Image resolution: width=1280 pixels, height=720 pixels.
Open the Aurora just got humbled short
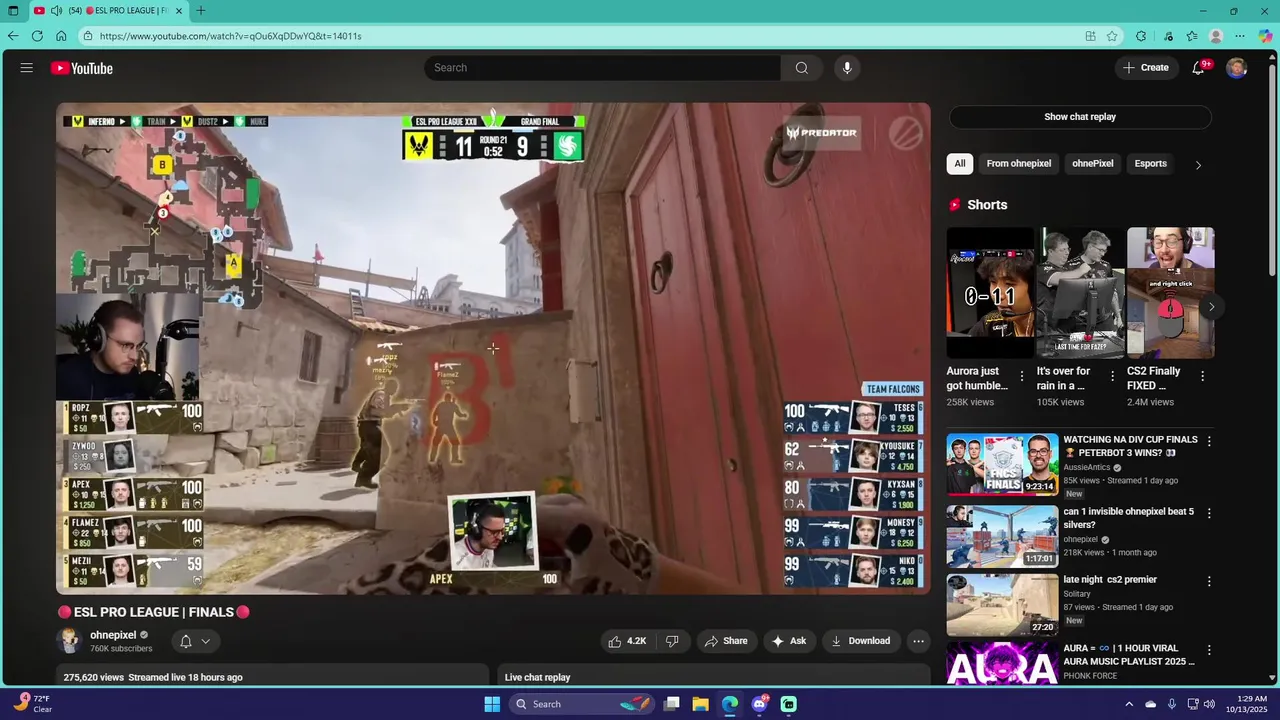pos(990,293)
